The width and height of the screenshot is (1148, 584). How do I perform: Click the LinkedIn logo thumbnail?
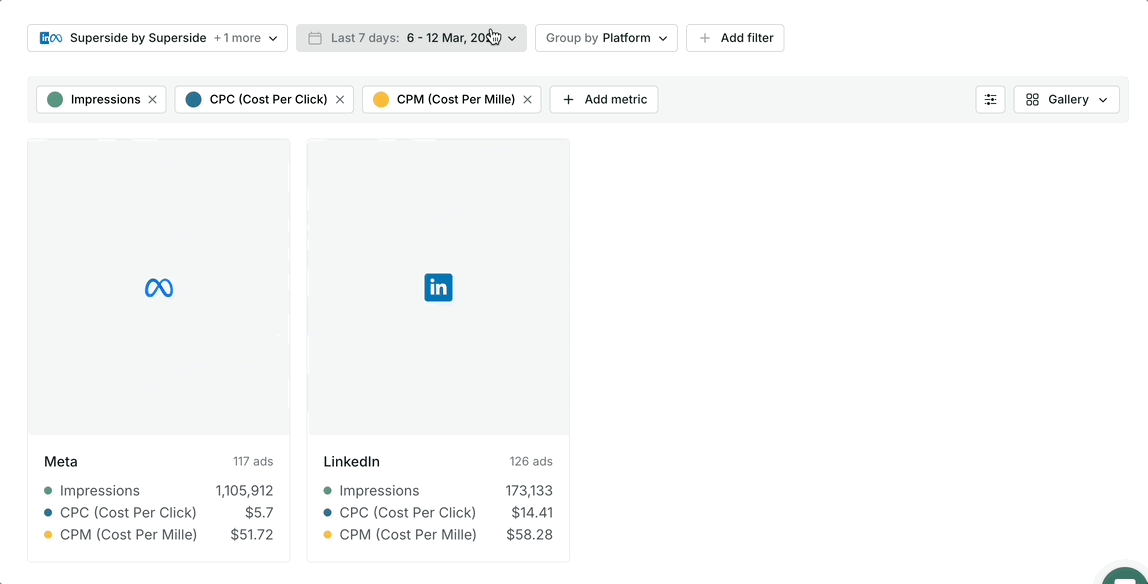[438, 288]
